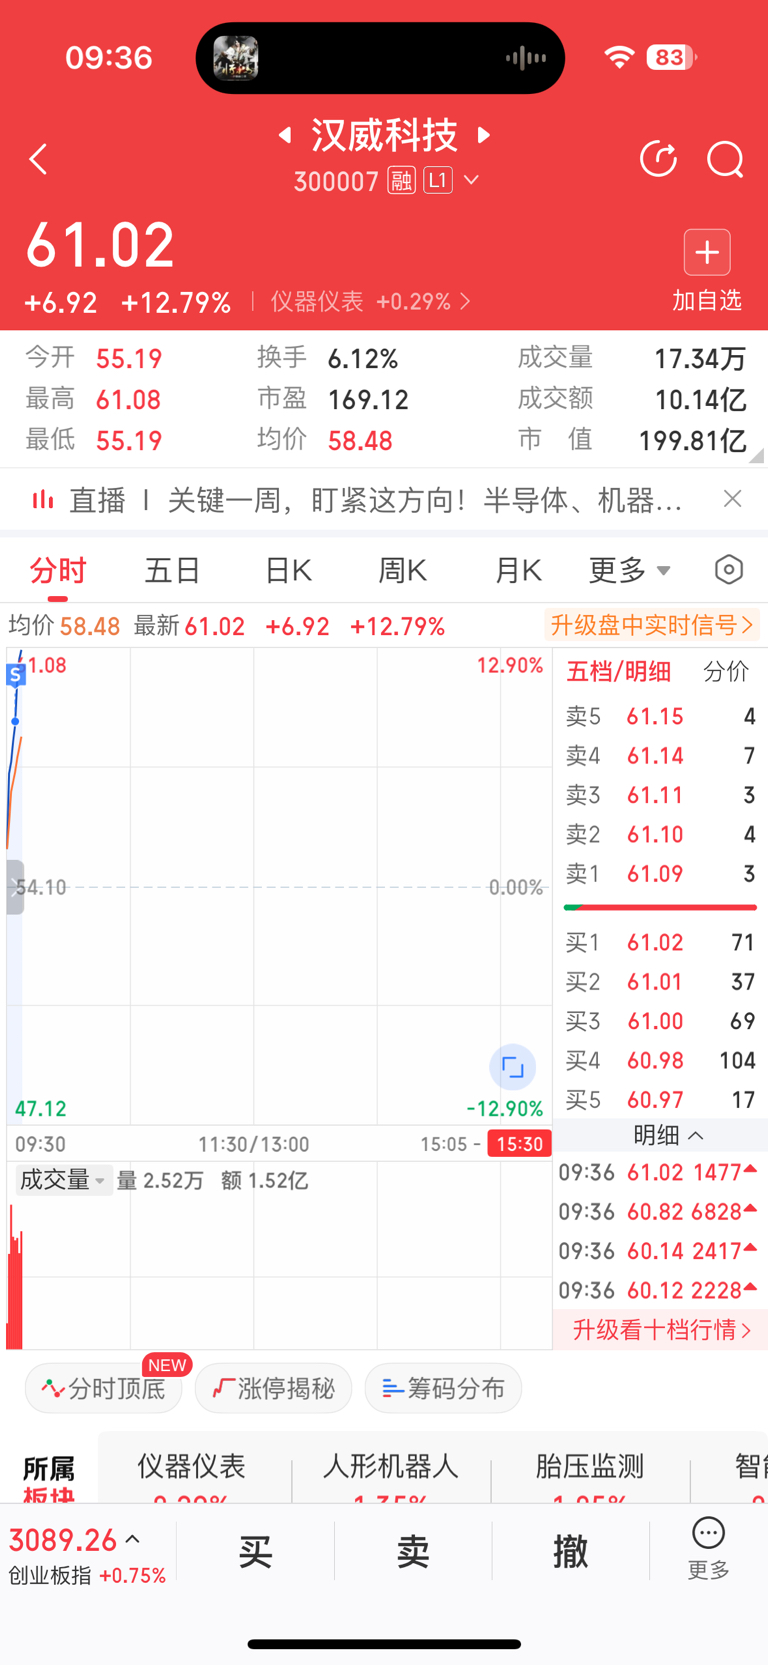Expand the chart's left side handle
Screen dimensions: 769x1665
point(14,886)
